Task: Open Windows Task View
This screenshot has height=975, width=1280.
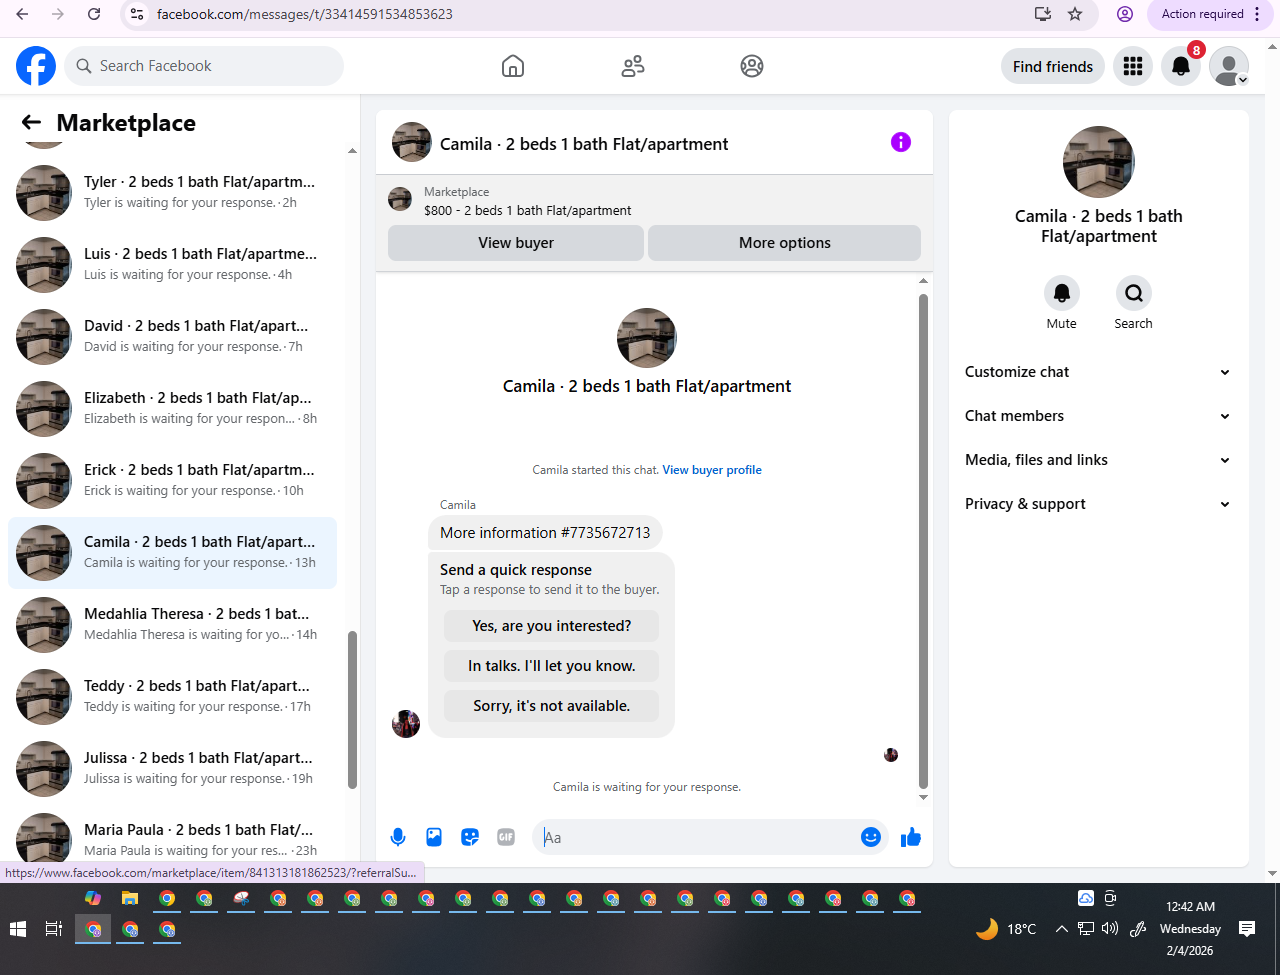Action: (54, 929)
